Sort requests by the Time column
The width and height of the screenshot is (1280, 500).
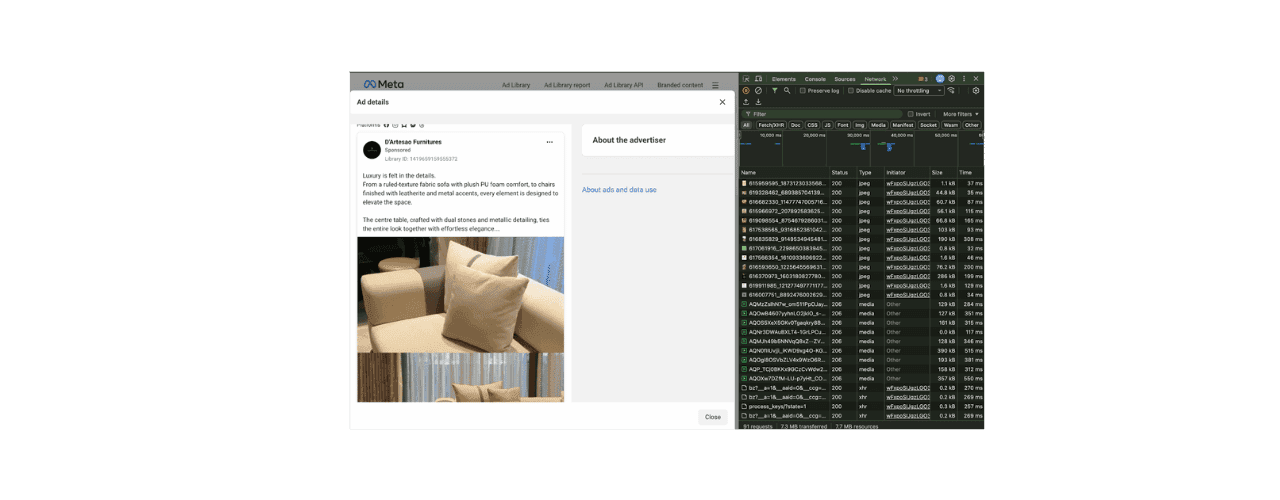pos(970,172)
